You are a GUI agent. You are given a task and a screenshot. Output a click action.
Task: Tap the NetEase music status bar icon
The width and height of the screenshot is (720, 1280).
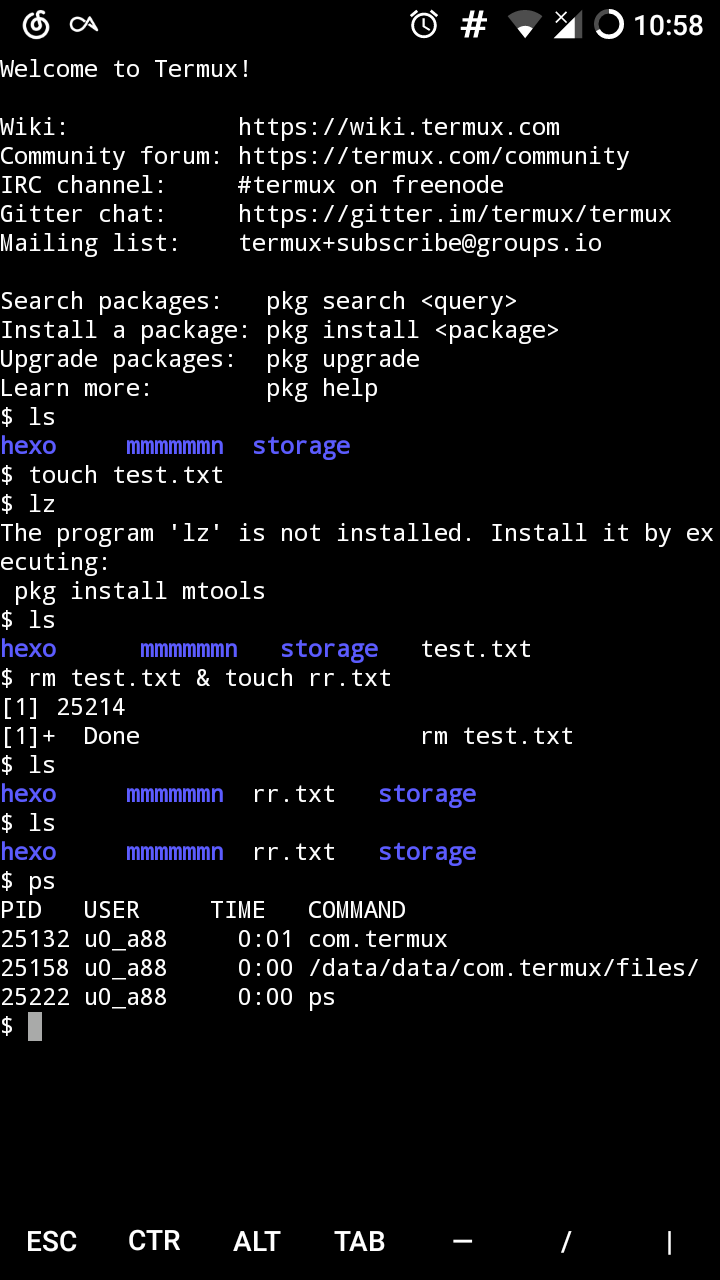36,25
